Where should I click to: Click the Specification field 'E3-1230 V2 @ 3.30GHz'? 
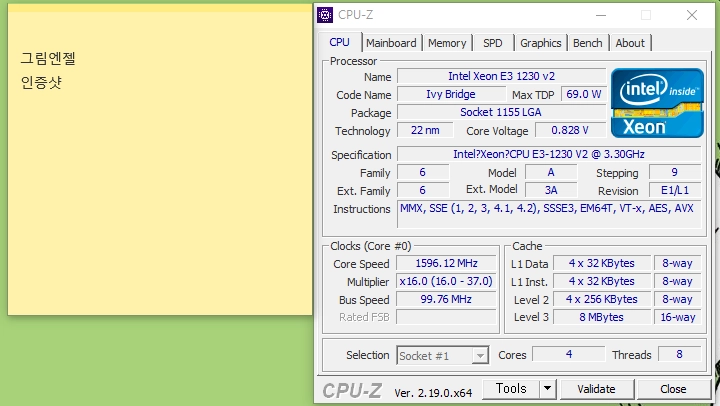(549, 154)
